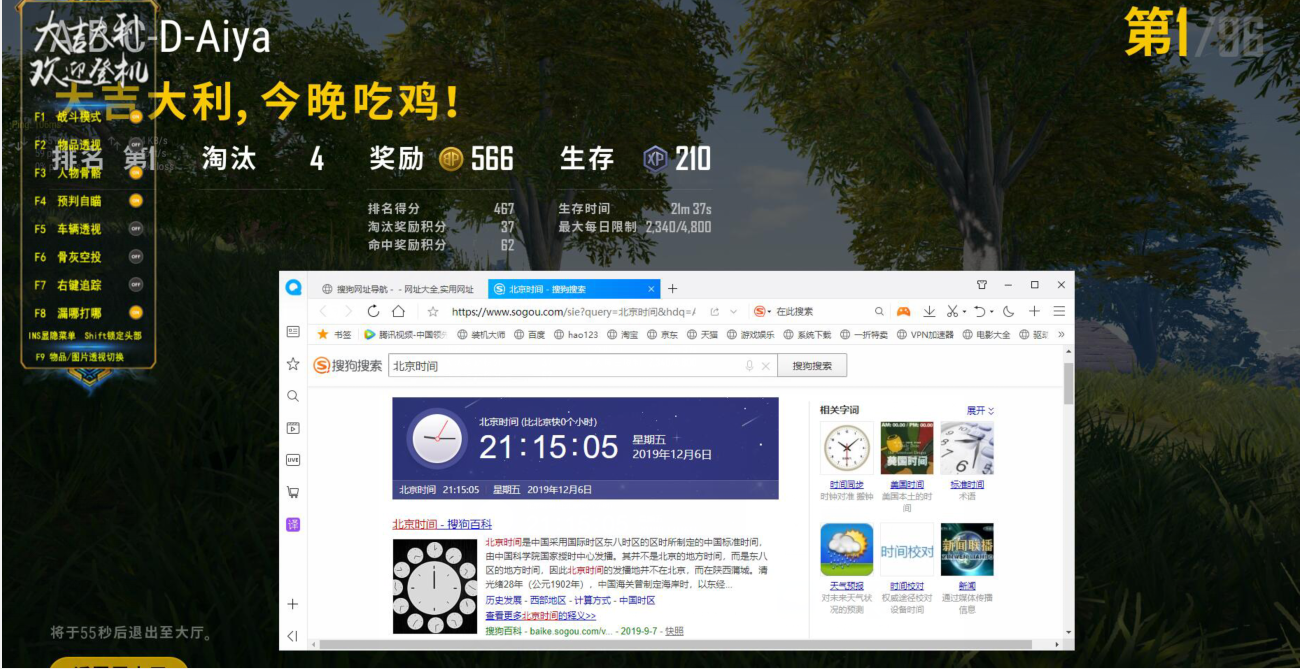Expand the undo closed tab dropdown arrow
1300x669 pixels.
tap(991, 313)
